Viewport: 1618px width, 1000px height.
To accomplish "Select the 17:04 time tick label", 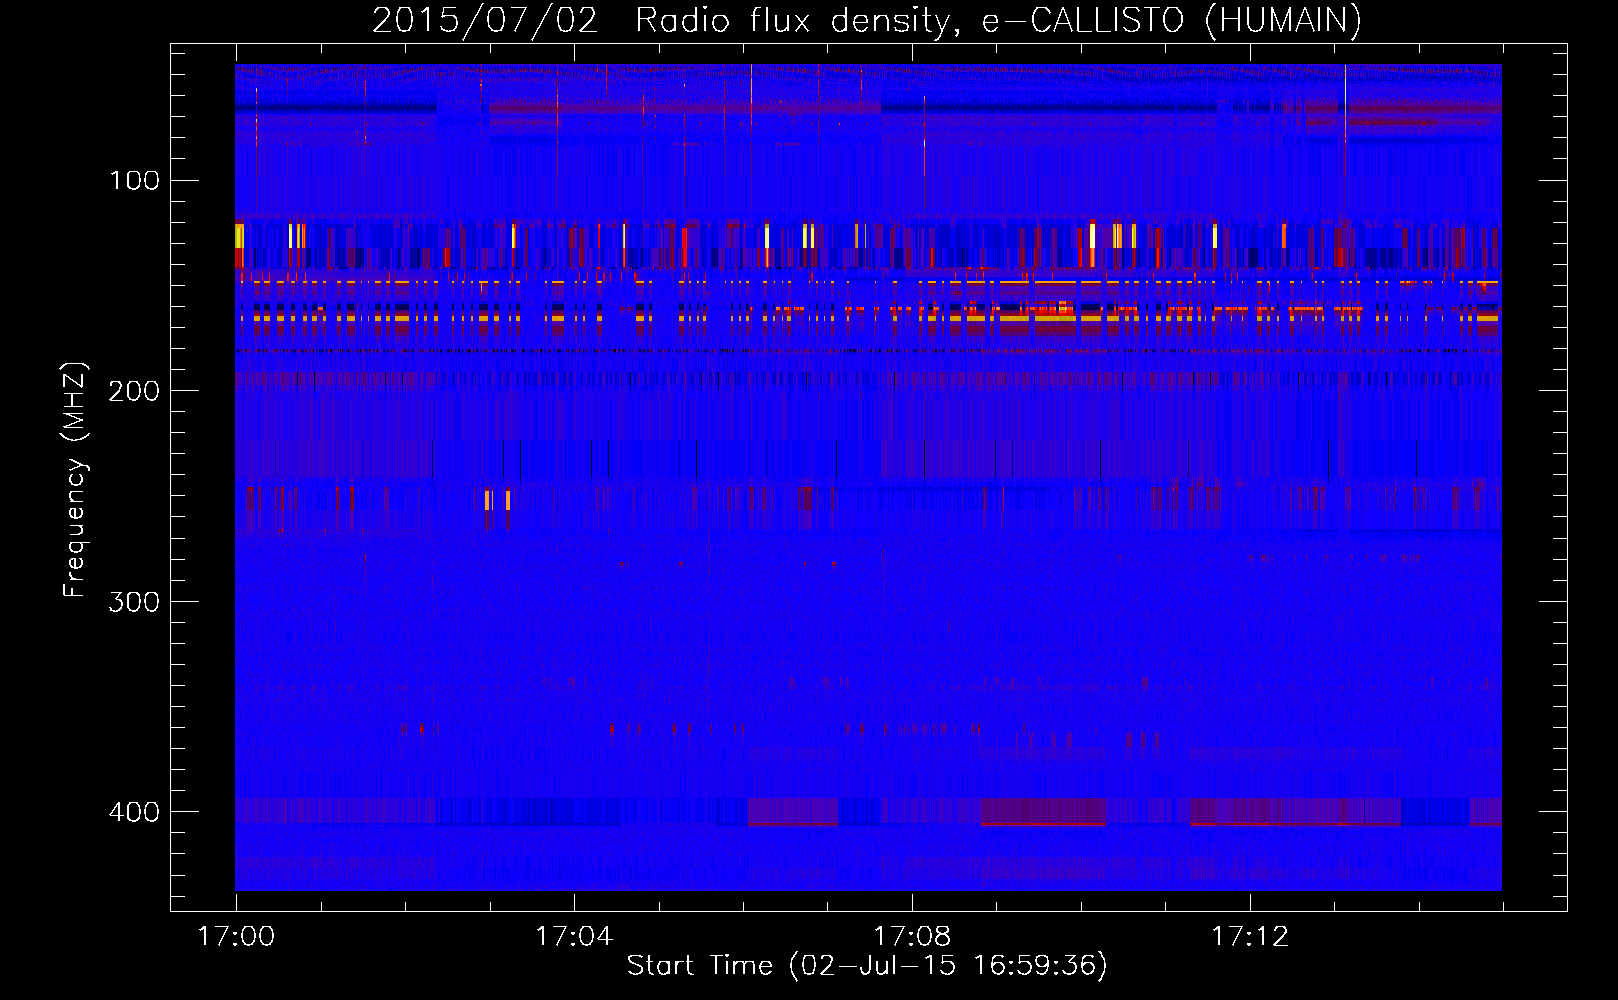I will (574, 936).
